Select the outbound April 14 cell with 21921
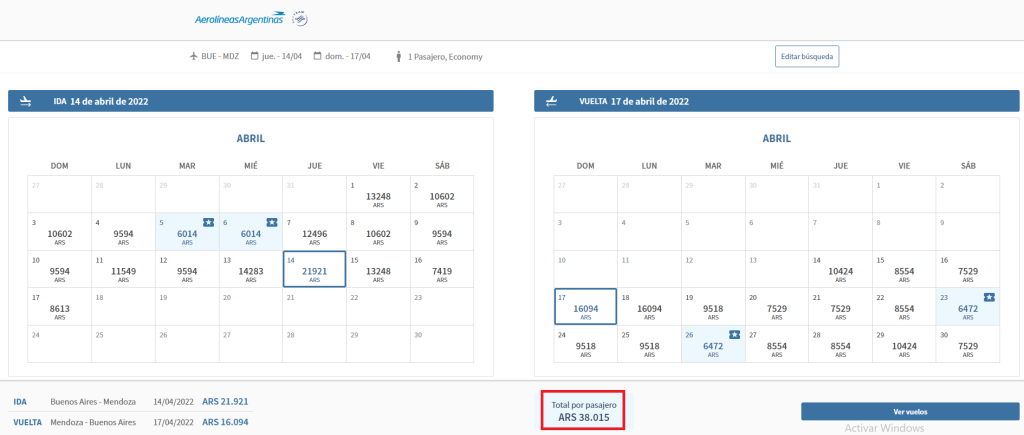1024x435 pixels. [x=314, y=270]
